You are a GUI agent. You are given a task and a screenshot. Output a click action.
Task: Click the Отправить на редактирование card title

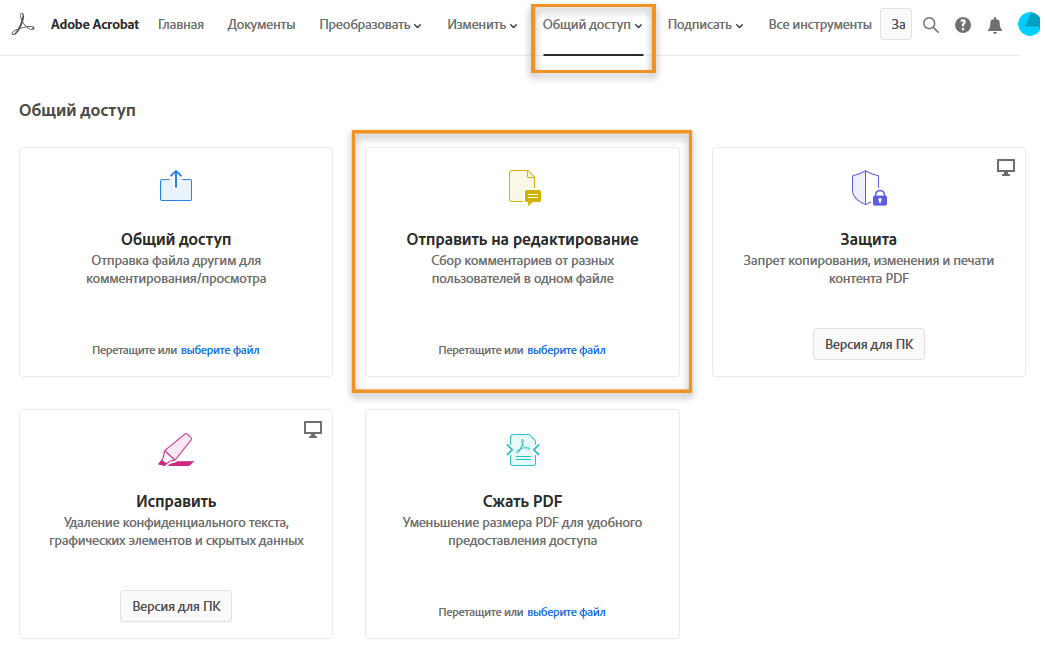click(522, 240)
